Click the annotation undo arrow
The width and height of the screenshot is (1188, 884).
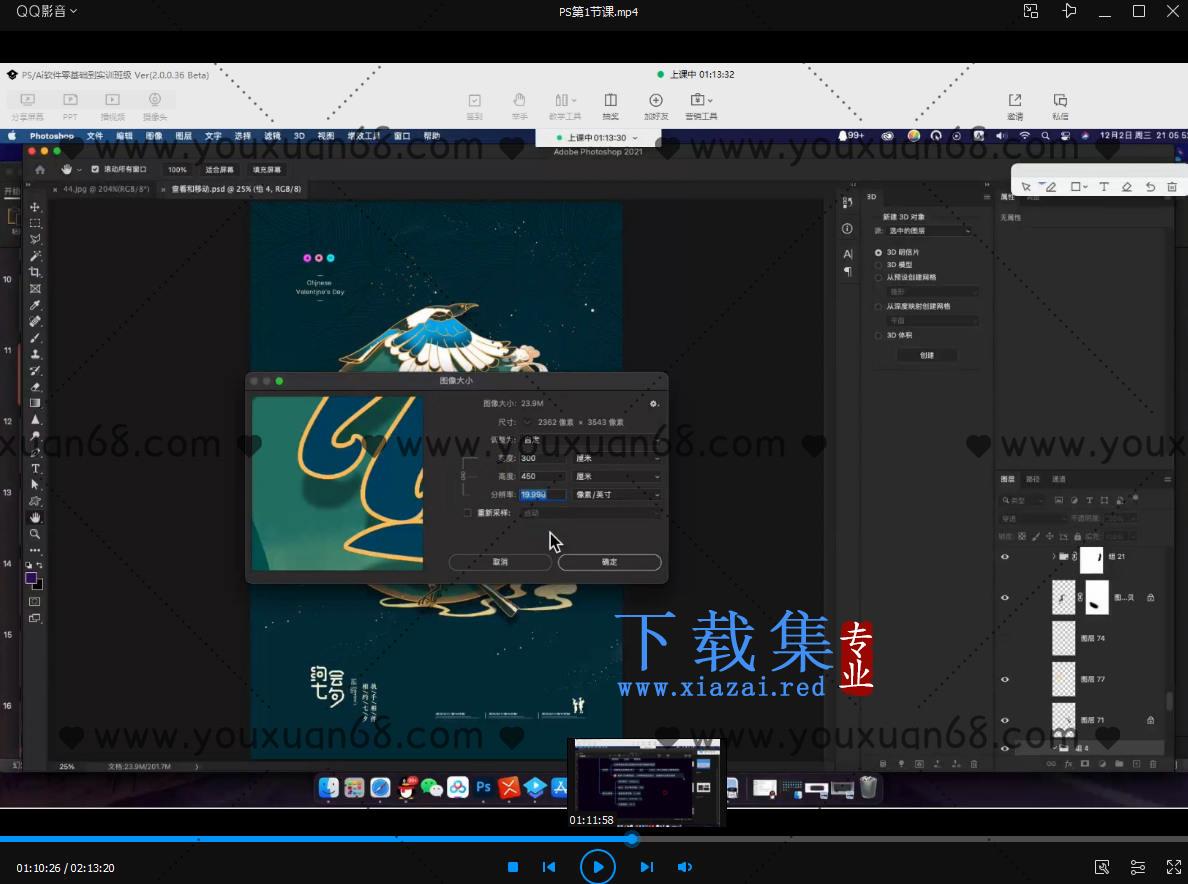point(1150,186)
